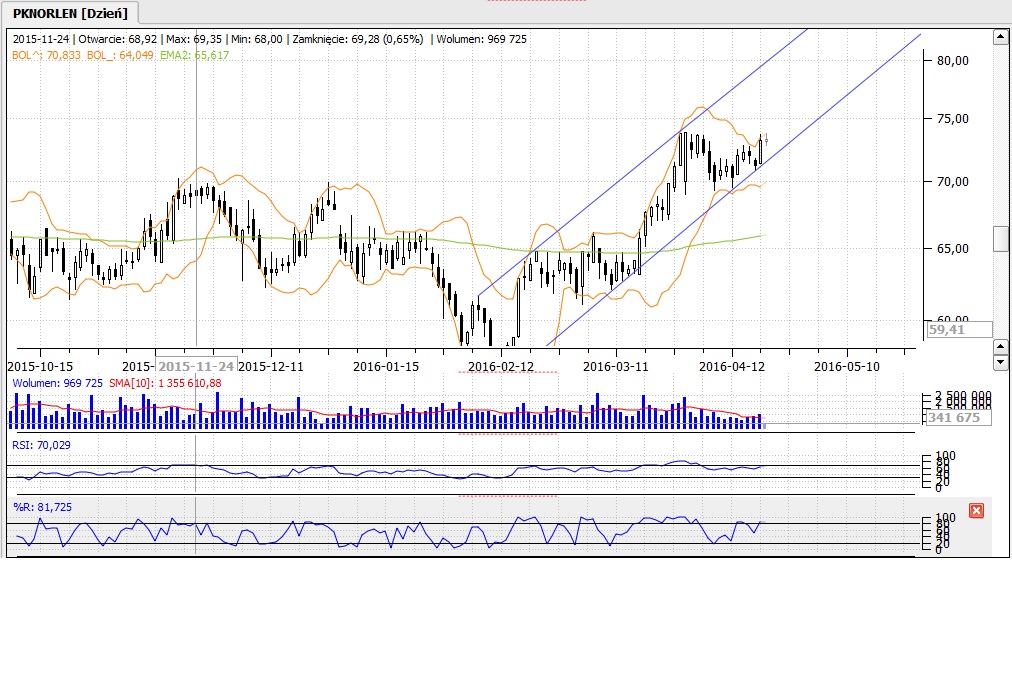Screen dimensions: 1012x692
Task: Click the lower scroll-up arrow above the down arrow
Action: click(999, 345)
